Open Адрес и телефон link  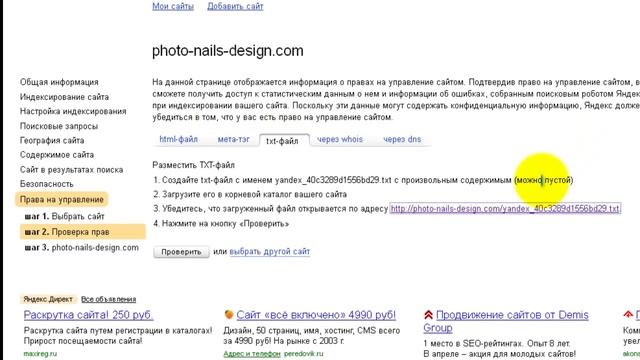click(x=252, y=354)
